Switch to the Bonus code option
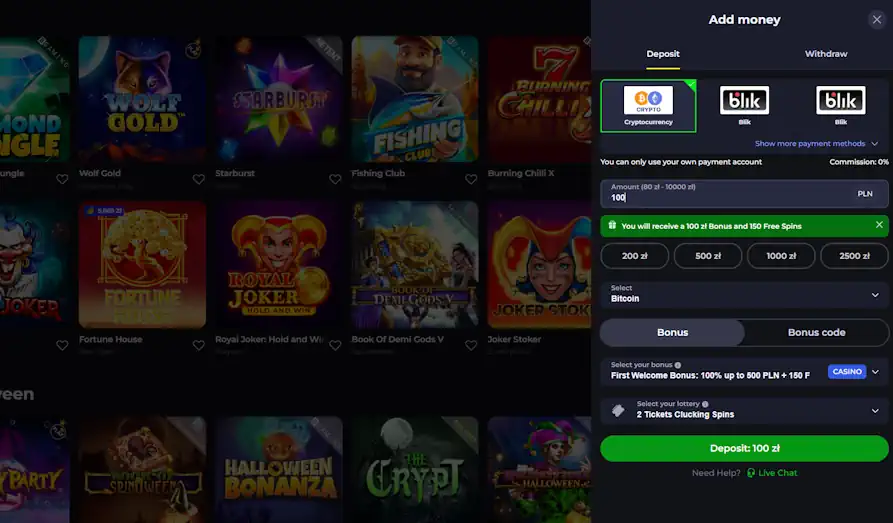893x523 pixels. (816, 332)
